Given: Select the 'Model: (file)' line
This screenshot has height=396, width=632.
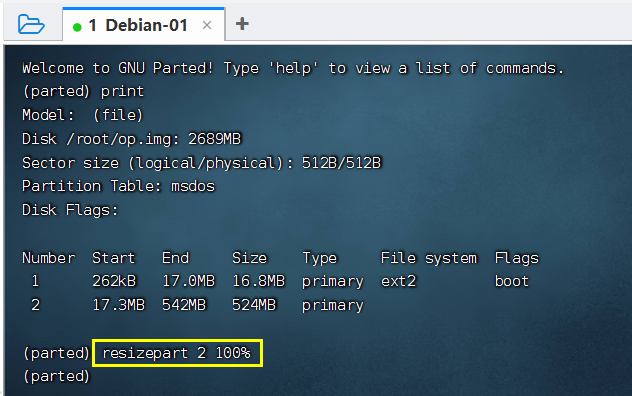Looking at the screenshot, I should 83,115.
